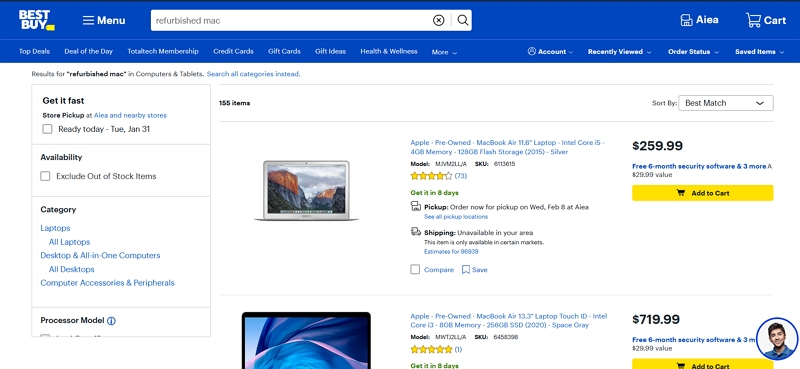Screen dimensions: 800x369
Task: Click the refurbished mac search field
Action: click(291, 20)
